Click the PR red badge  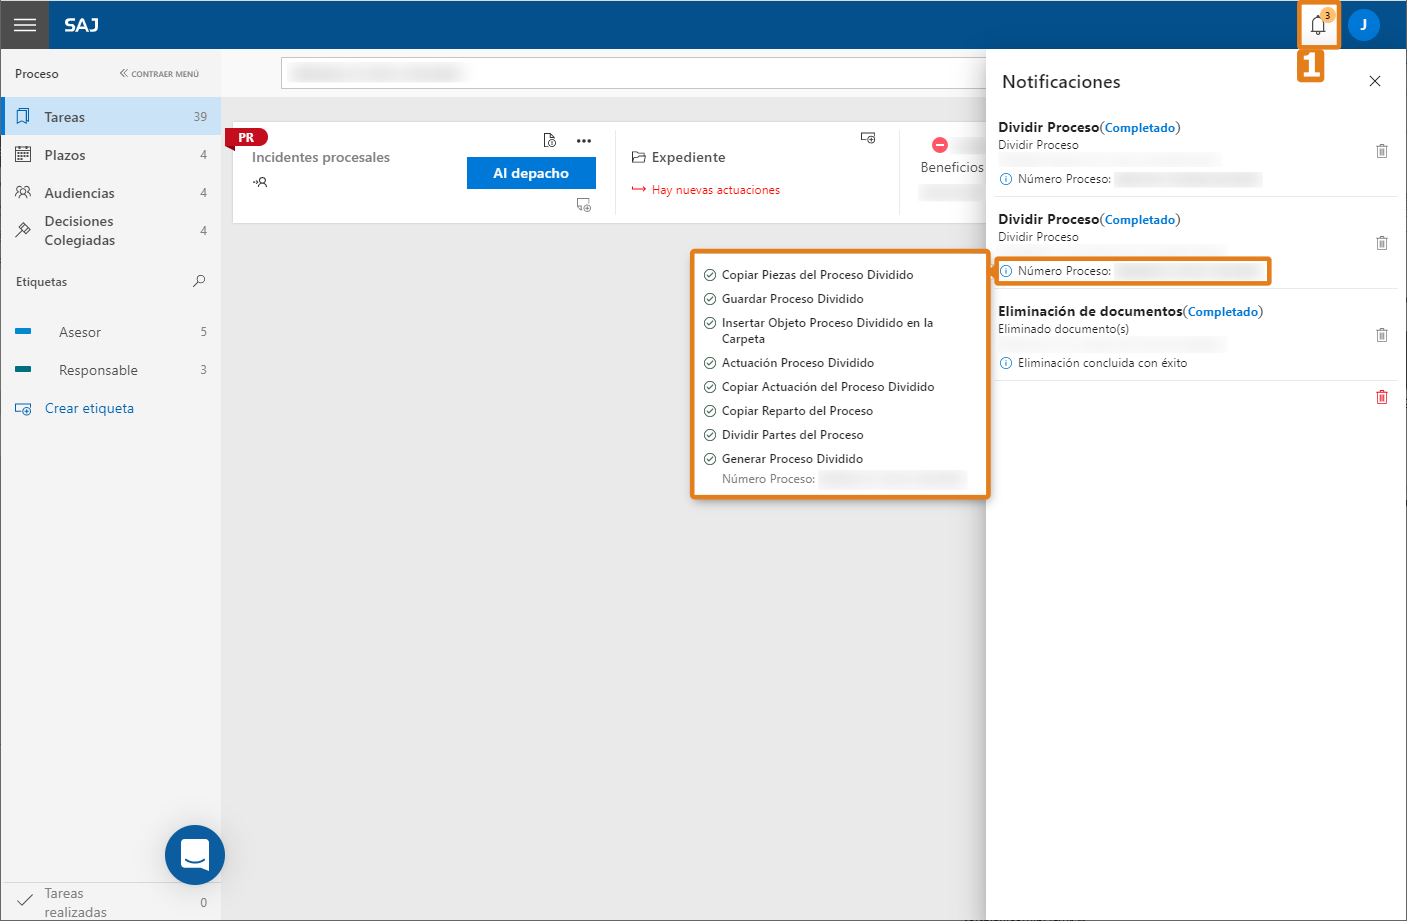tap(246, 137)
